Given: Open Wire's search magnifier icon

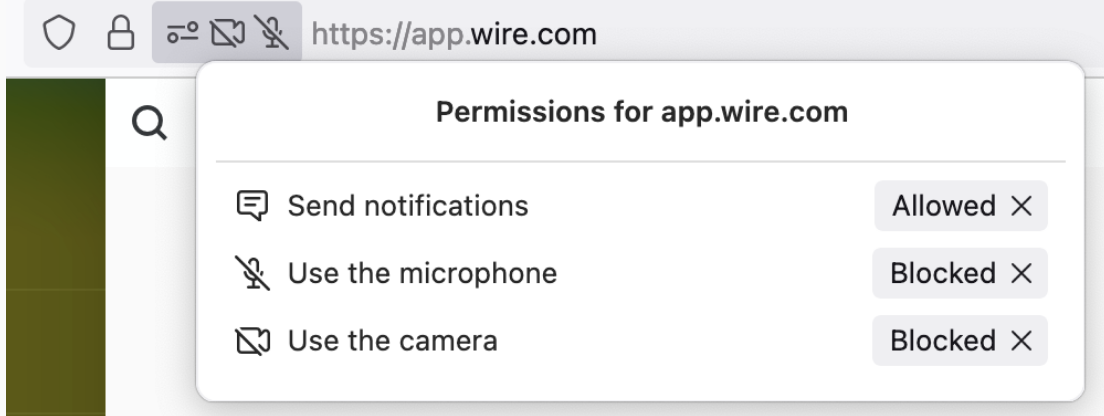Looking at the screenshot, I should coord(149,123).
